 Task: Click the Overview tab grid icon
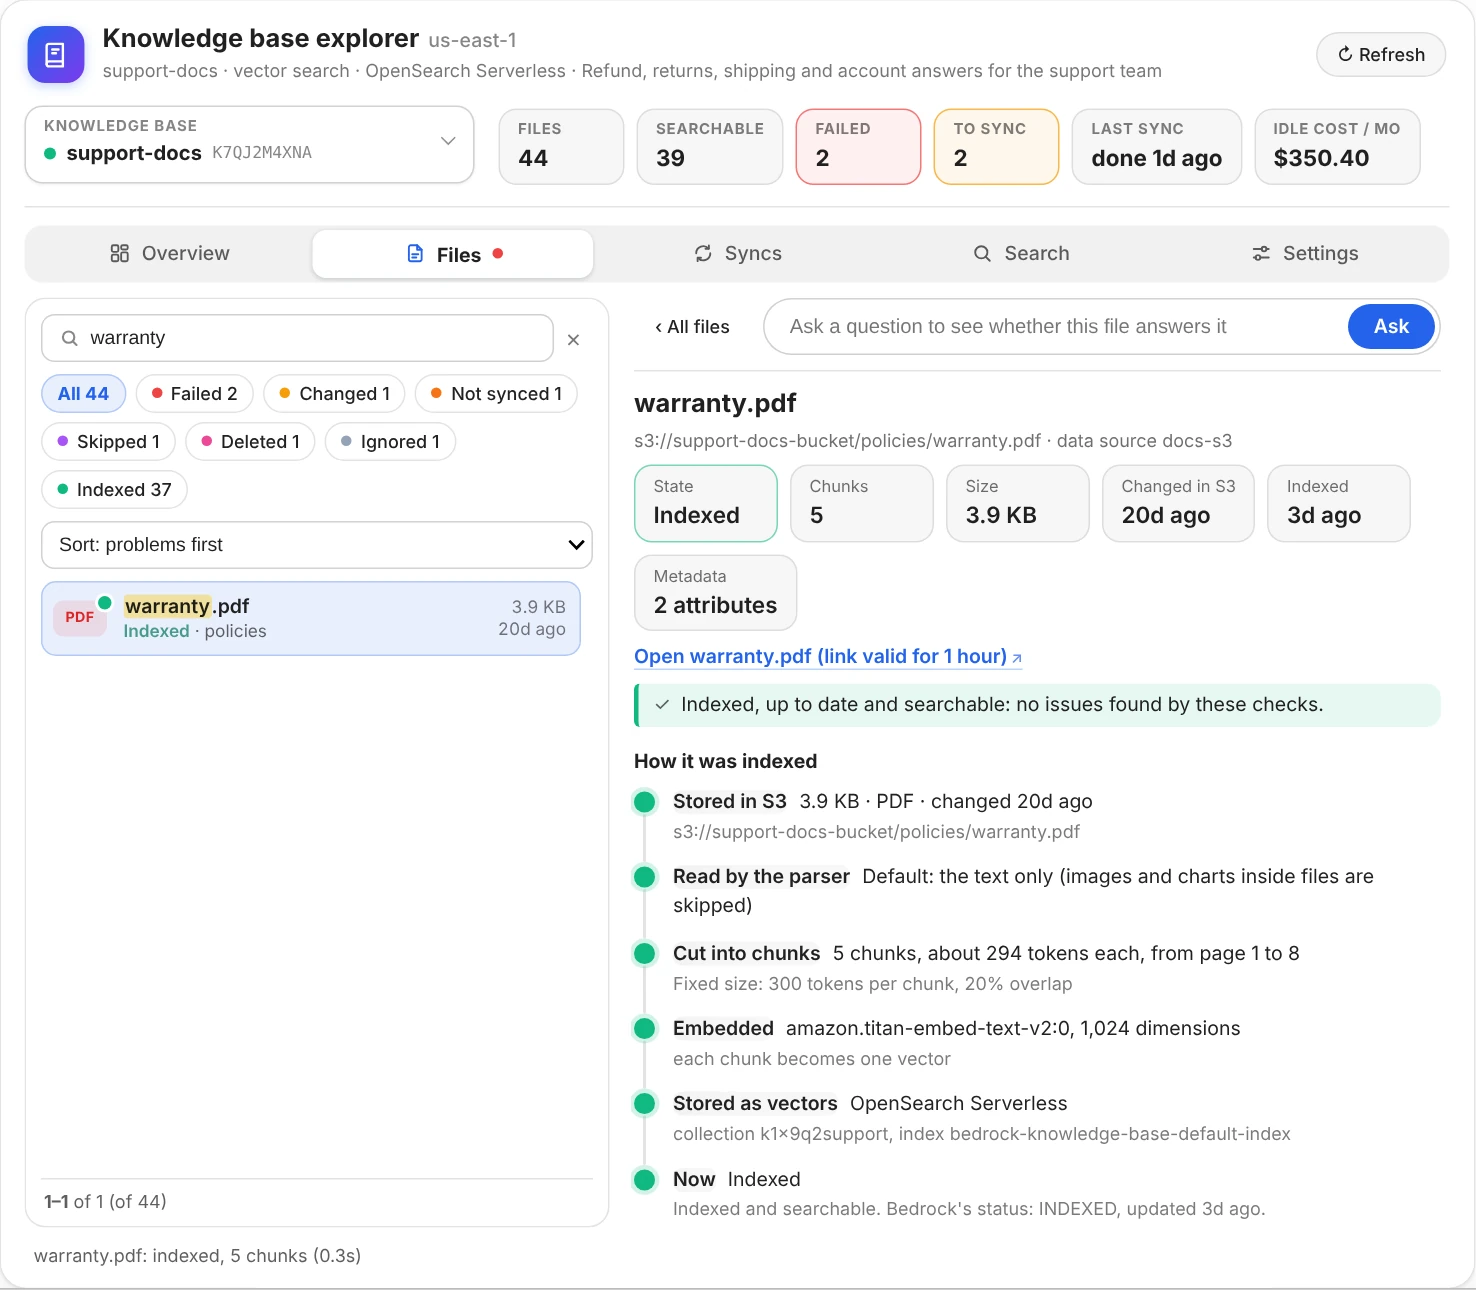pyautogui.click(x=119, y=254)
